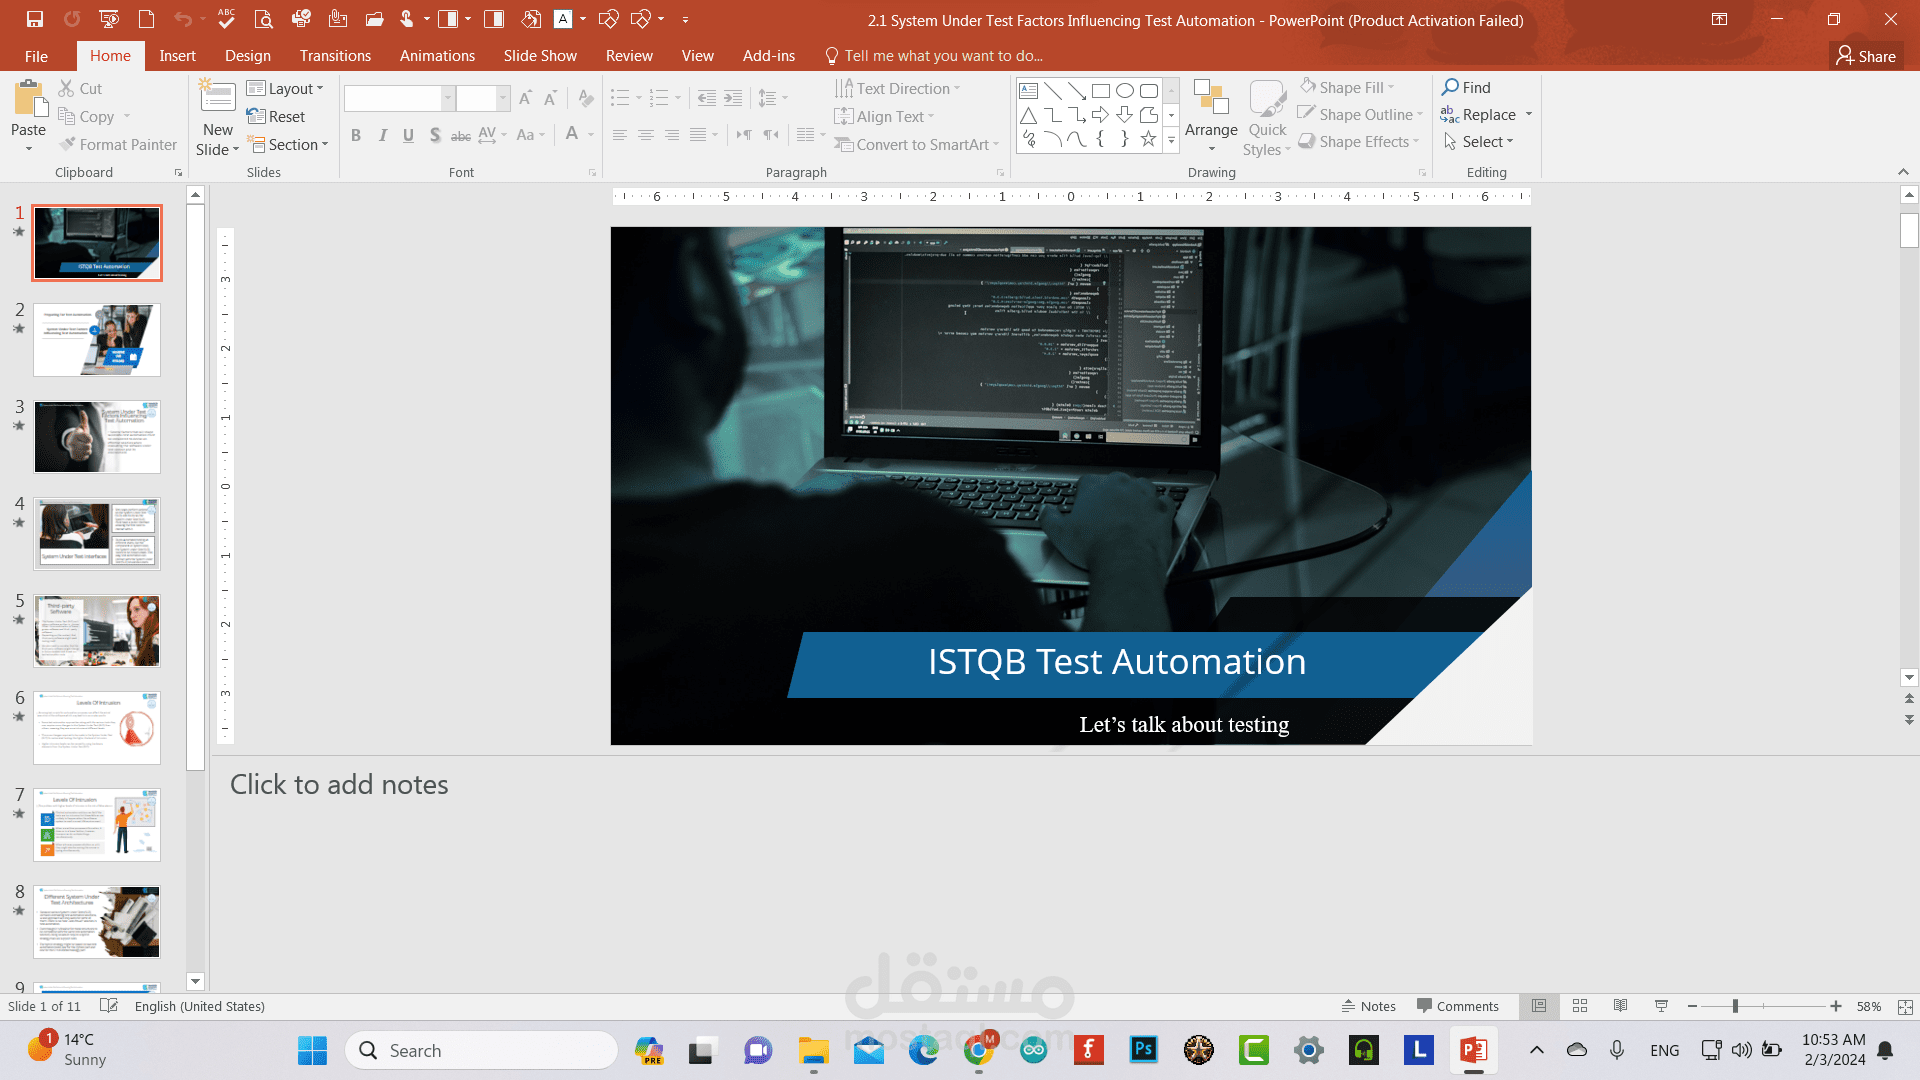Click the zoom out minus button
This screenshot has height=1080, width=1920.
point(1692,1006)
